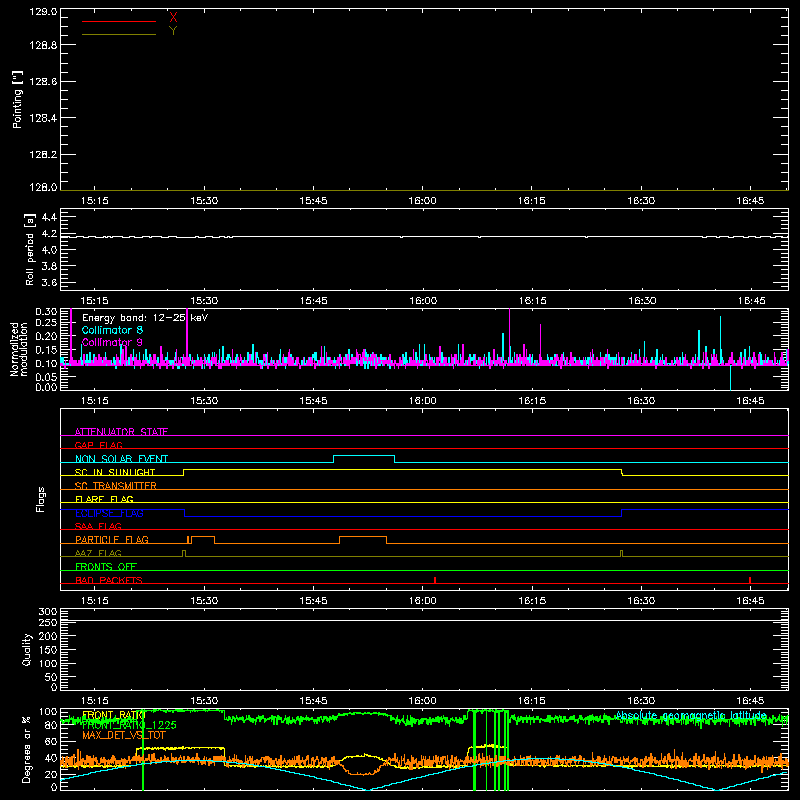Click the red X legend line
The height and width of the screenshot is (800, 800).
pyautogui.click(x=119, y=21)
